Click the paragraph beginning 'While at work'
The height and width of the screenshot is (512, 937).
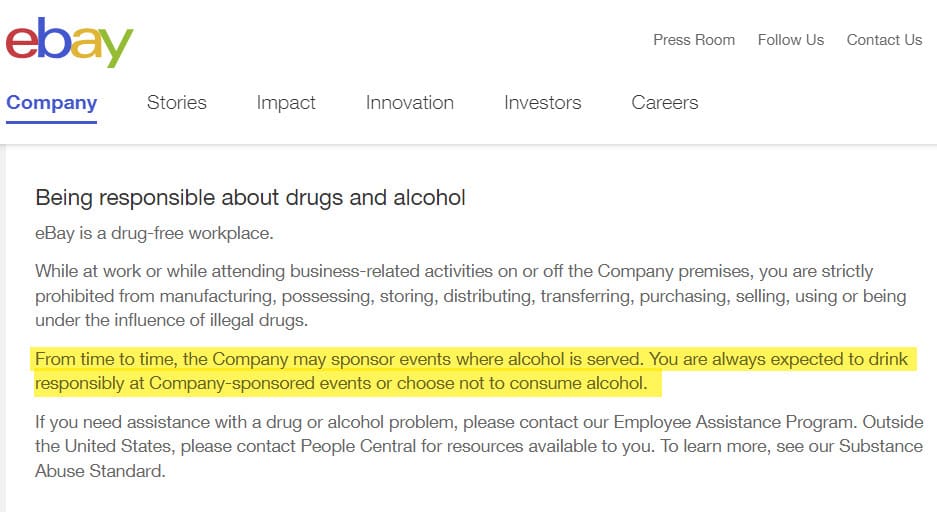[470, 296]
